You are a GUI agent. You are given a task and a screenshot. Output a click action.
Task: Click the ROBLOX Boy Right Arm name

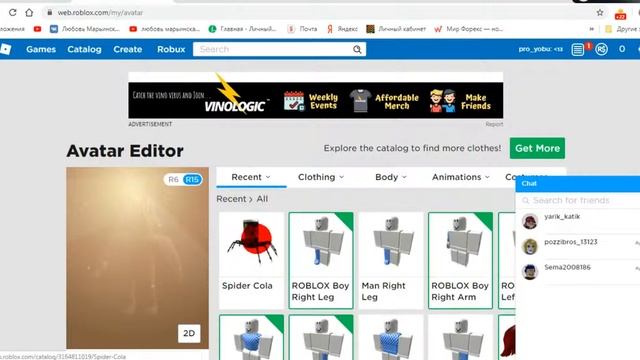click(460, 291)
